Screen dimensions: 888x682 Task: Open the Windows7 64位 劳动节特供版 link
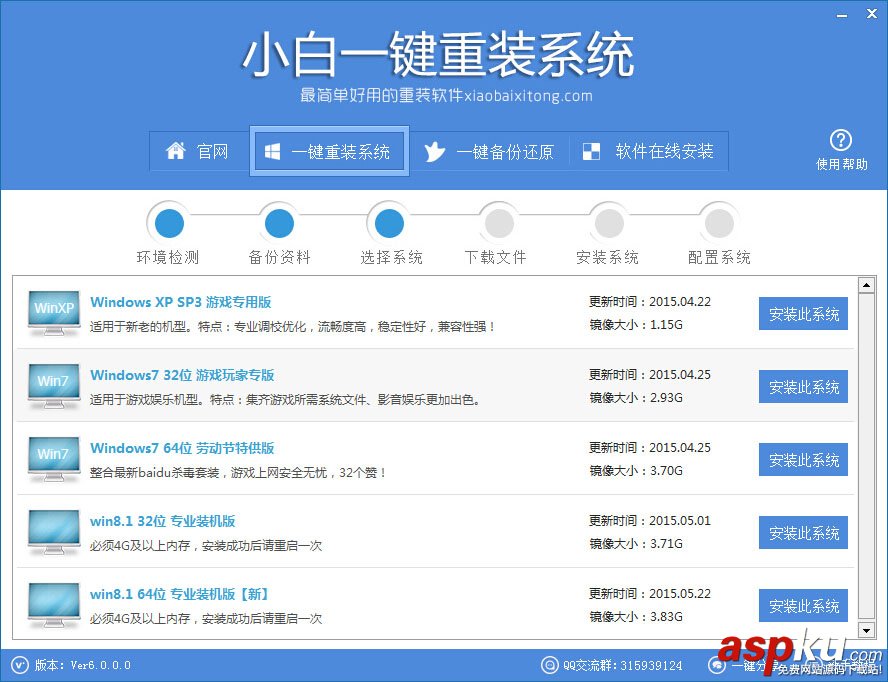click(x=181, y=448)
